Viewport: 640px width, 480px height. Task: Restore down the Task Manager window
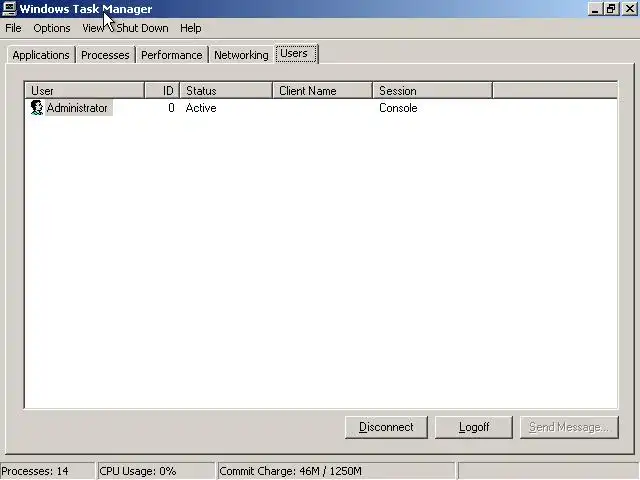coord(611,9)
